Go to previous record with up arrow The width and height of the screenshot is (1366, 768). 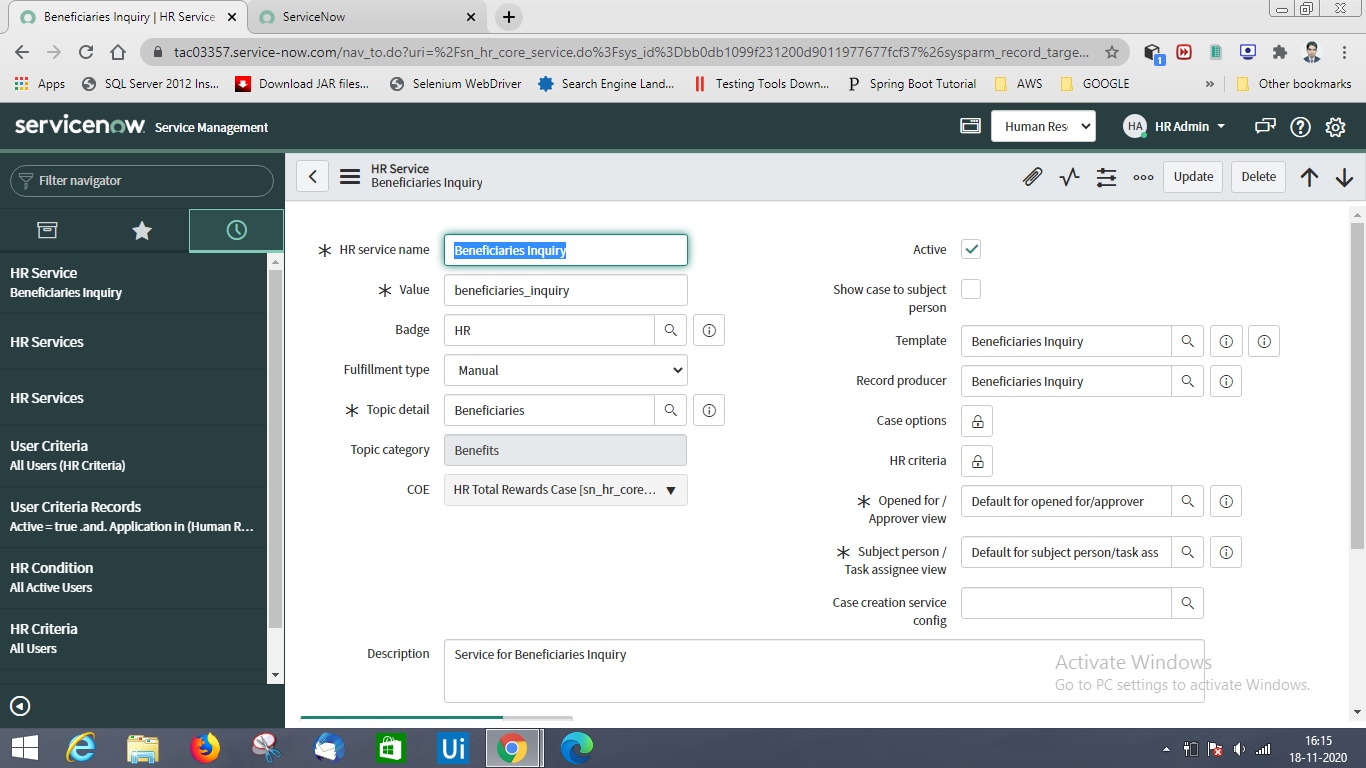coord(1309,177)
